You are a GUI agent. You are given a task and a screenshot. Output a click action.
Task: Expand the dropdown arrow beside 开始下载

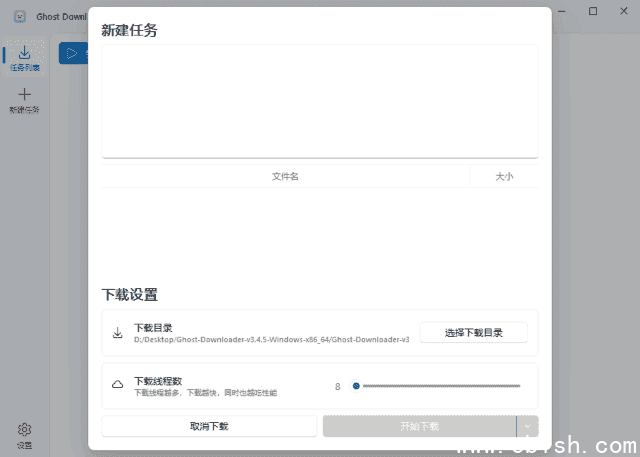pos(527,426)
